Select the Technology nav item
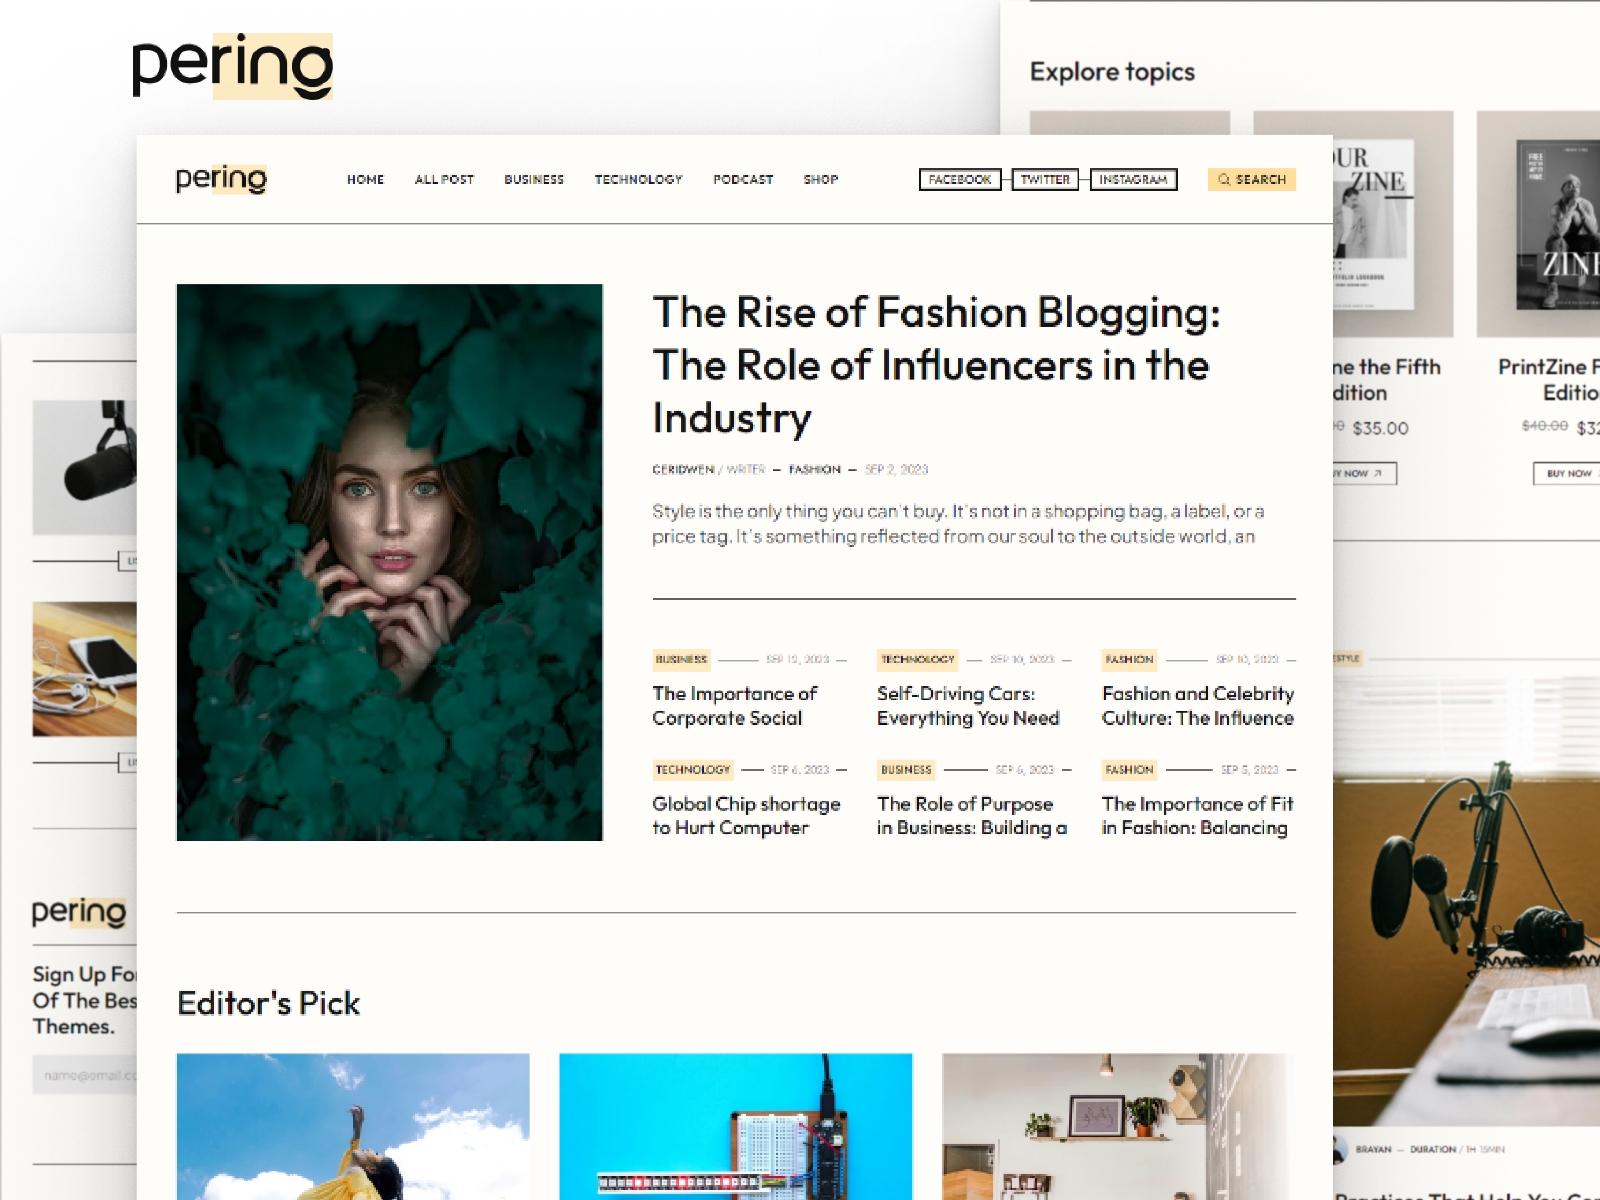The height and width of the screenshot is (1200, 1600). point(638,180)
